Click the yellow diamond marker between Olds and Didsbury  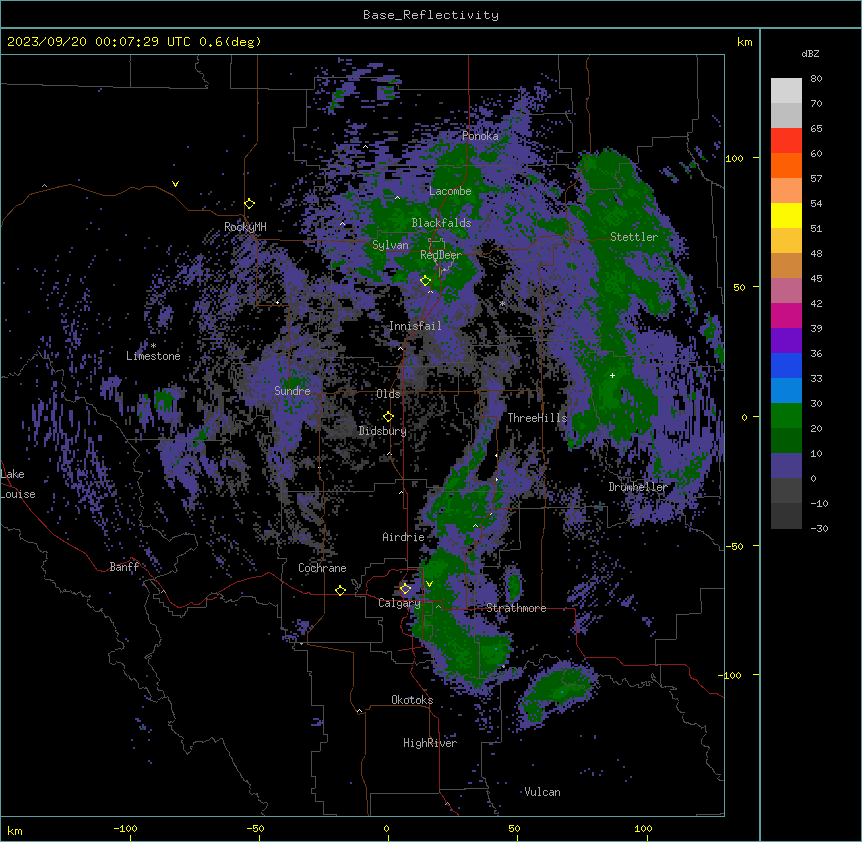coord(388,417)
